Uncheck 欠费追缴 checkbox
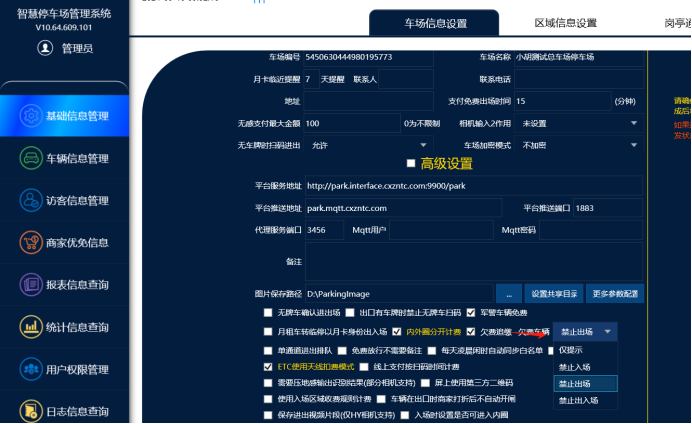The image size is (692, 424). click(471, 332)
